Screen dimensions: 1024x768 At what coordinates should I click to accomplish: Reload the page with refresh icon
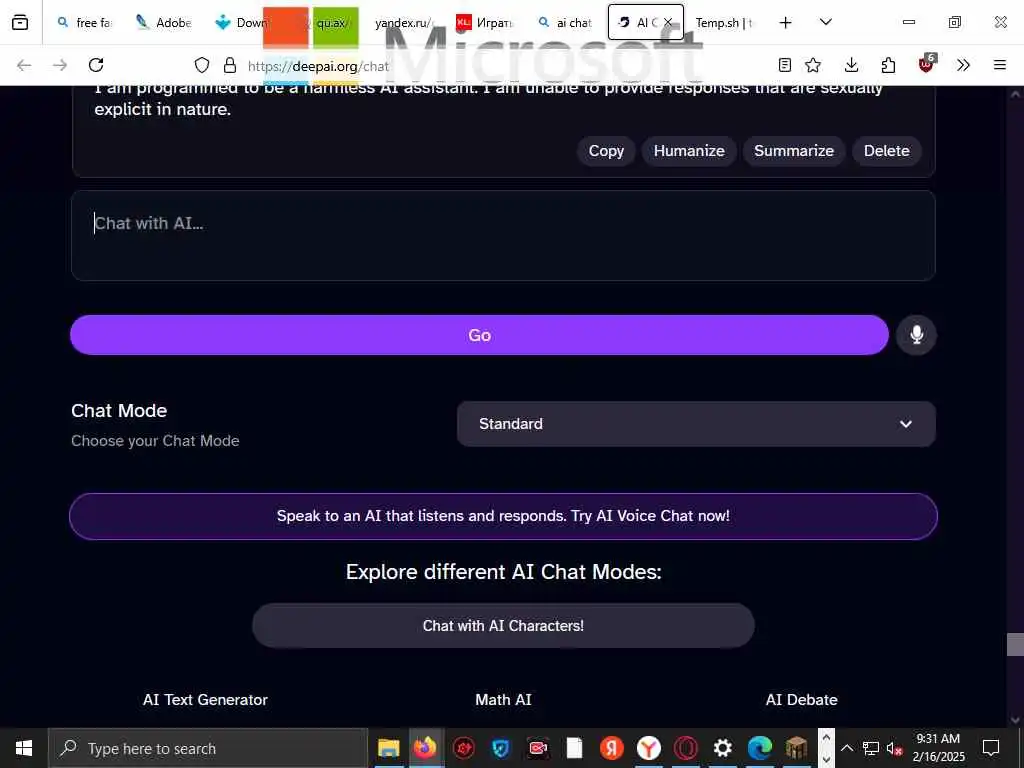[x=96, y=65]
